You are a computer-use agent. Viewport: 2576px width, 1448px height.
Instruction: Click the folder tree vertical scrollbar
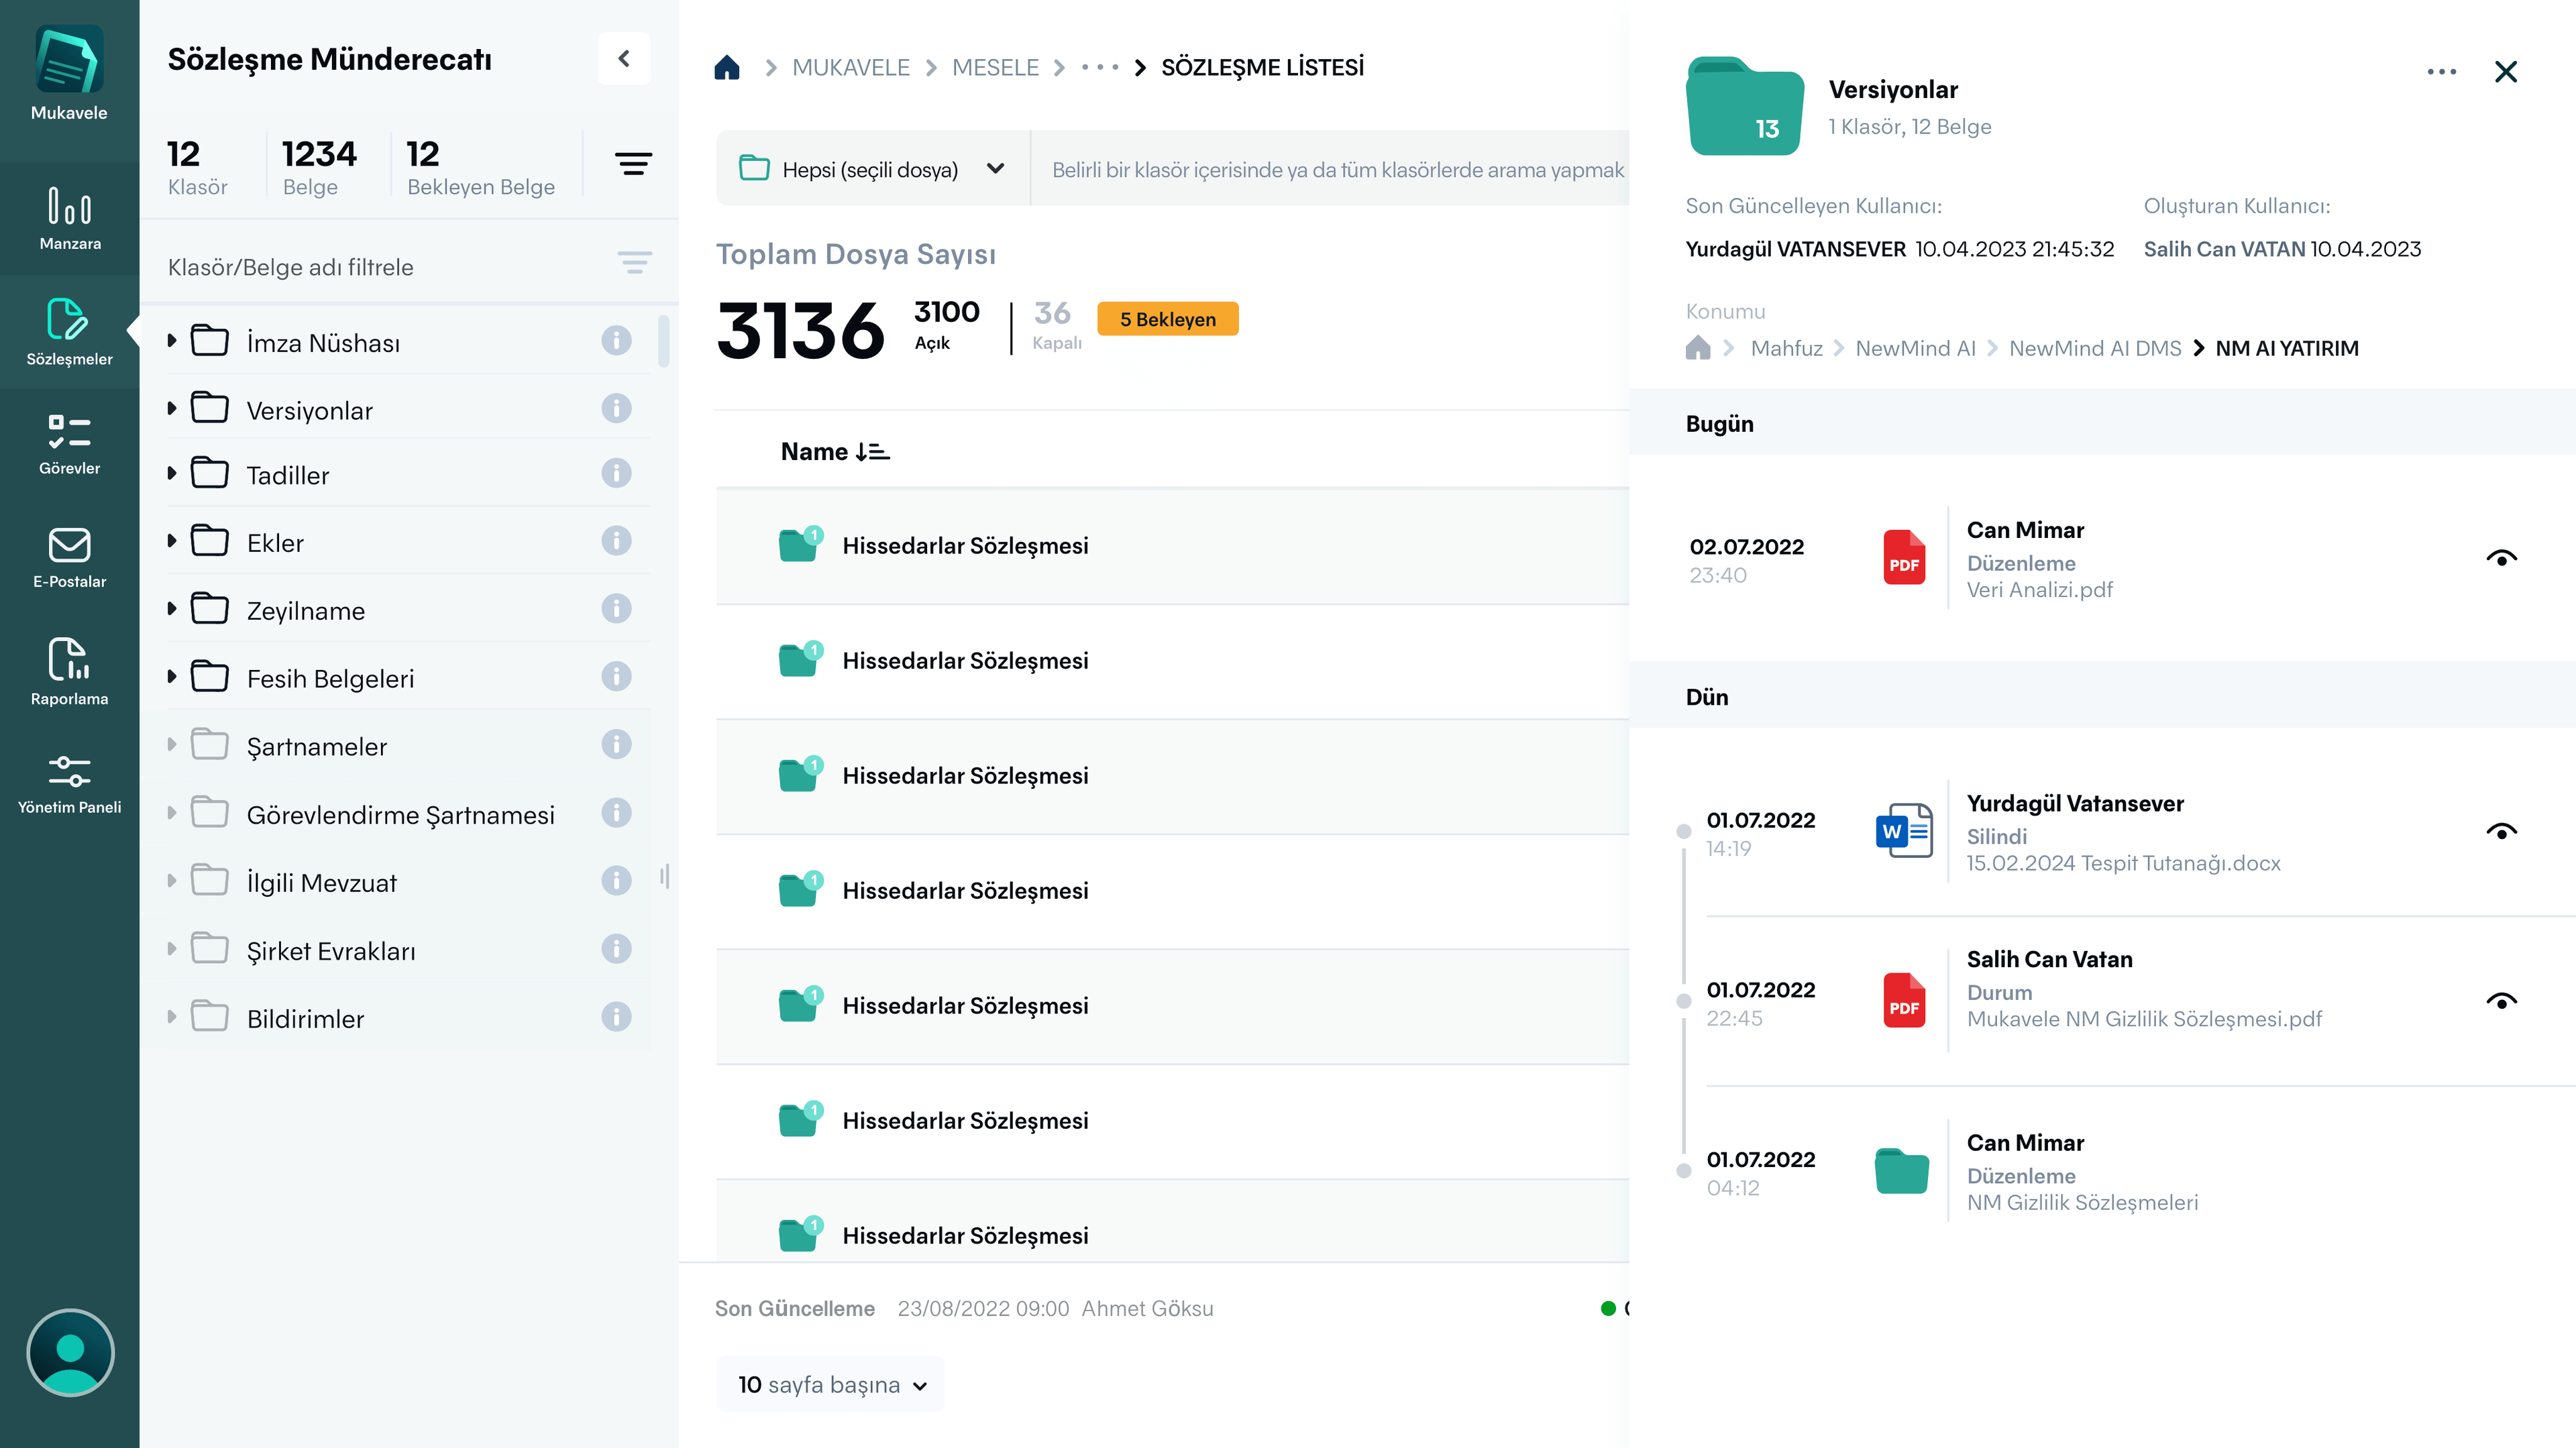point(664,342)
